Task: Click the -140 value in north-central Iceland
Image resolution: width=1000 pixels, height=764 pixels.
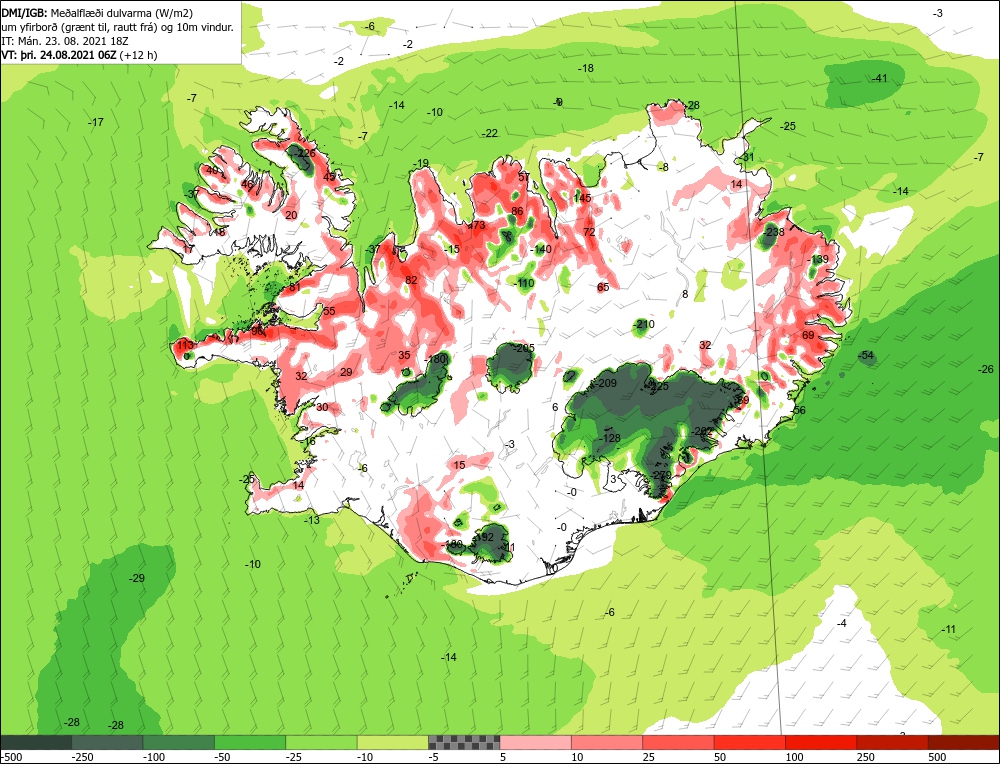Action: [541, 249]
